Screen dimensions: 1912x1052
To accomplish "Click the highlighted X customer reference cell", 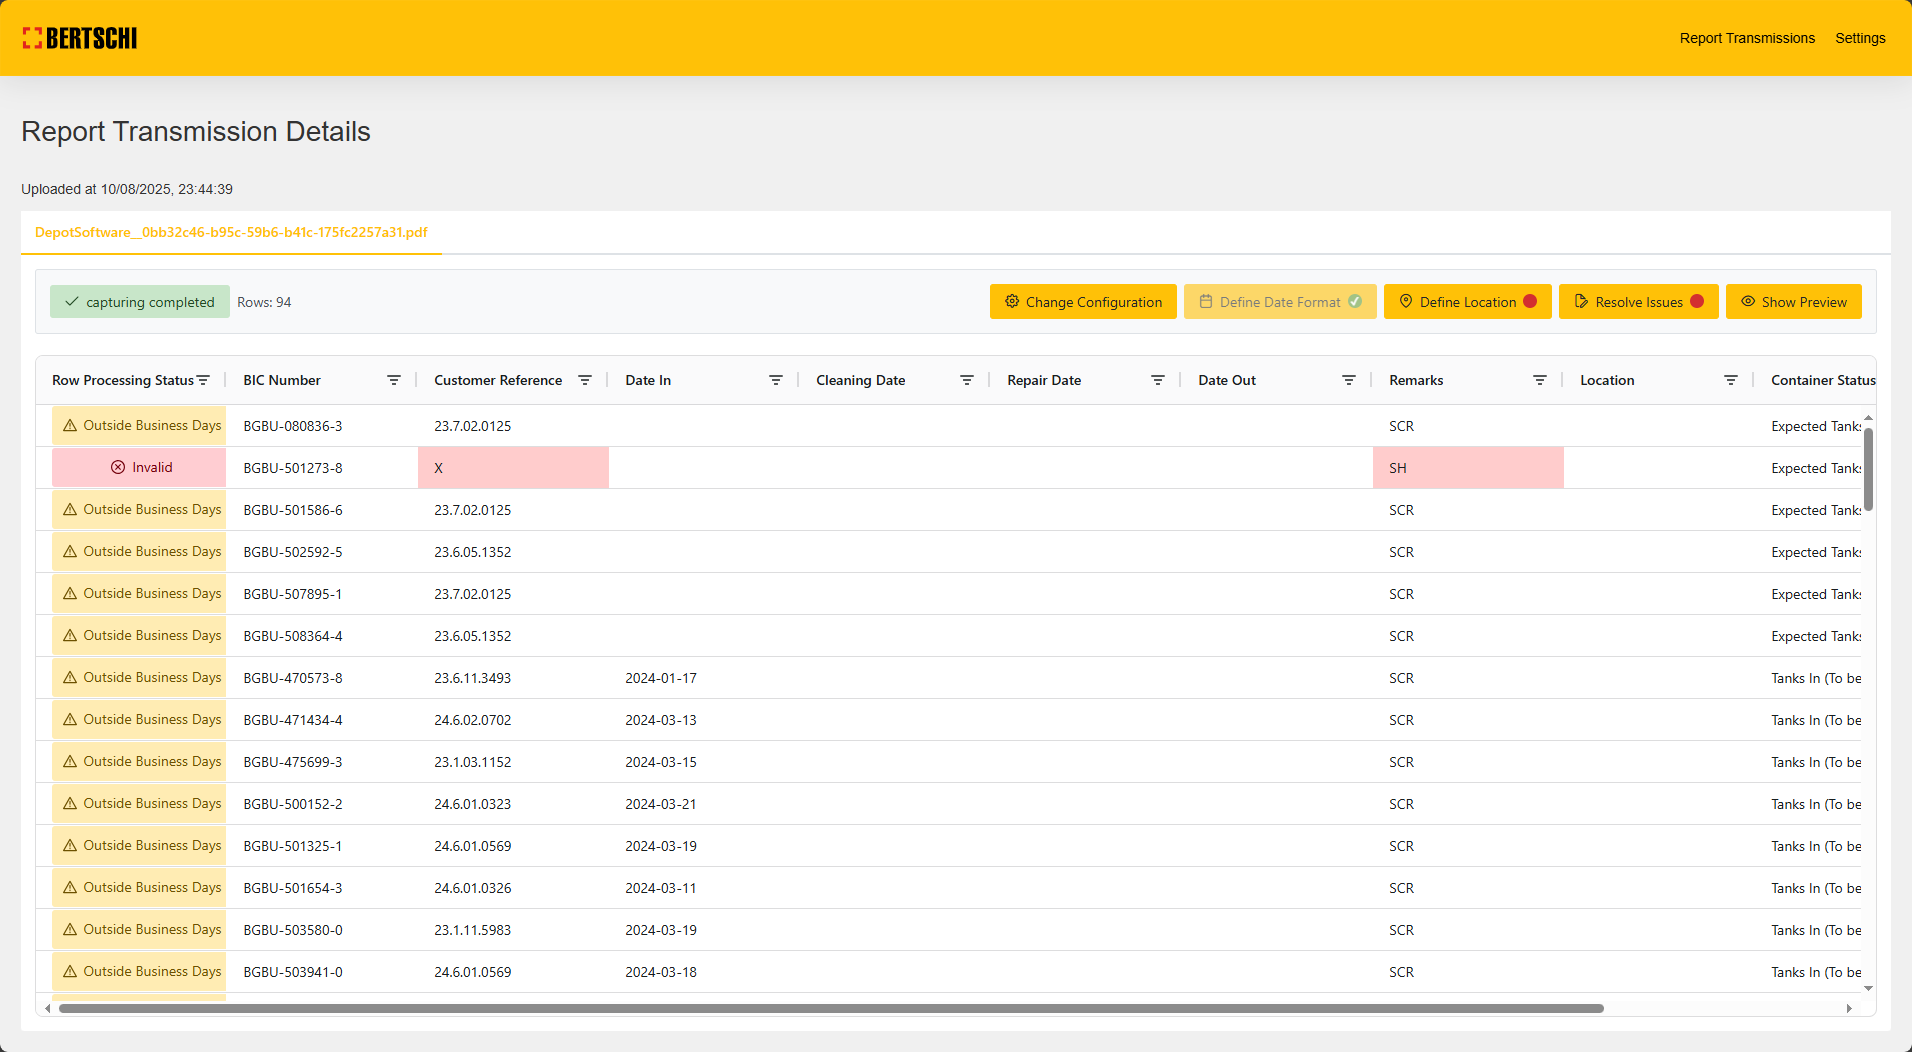I will [x=513, y=468].
